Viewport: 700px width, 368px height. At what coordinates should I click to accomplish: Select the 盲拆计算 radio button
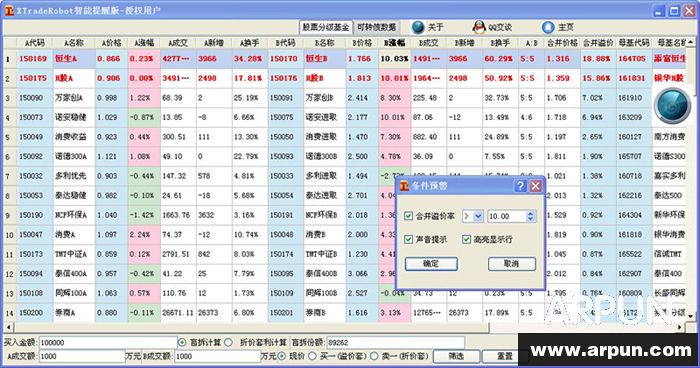coord(182,342)
